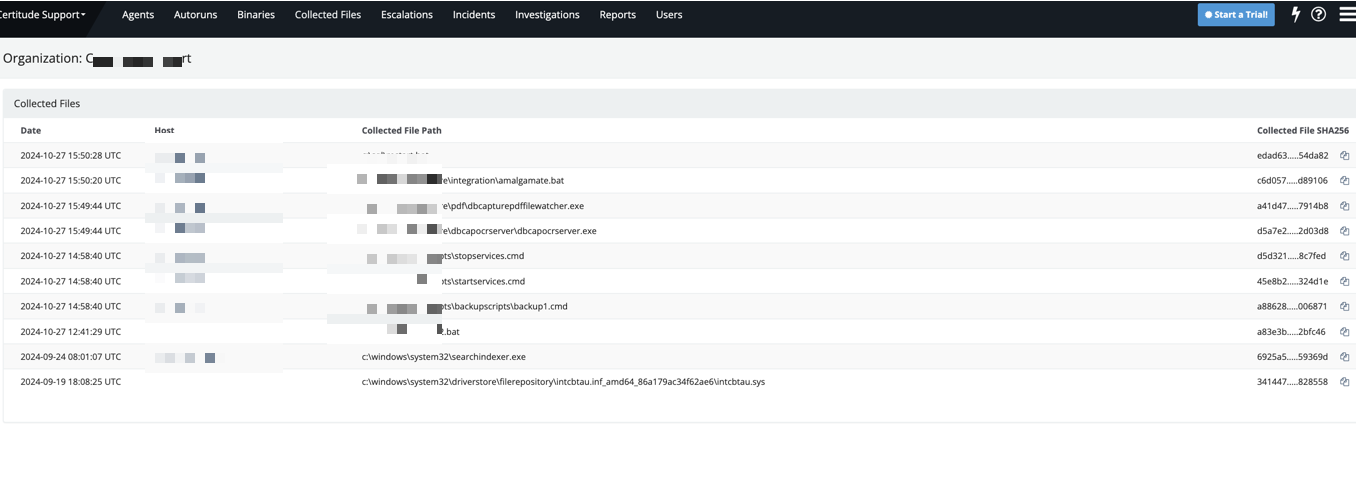Open the Reports menu item
1356x492 pixels.
tap(617, 15)
